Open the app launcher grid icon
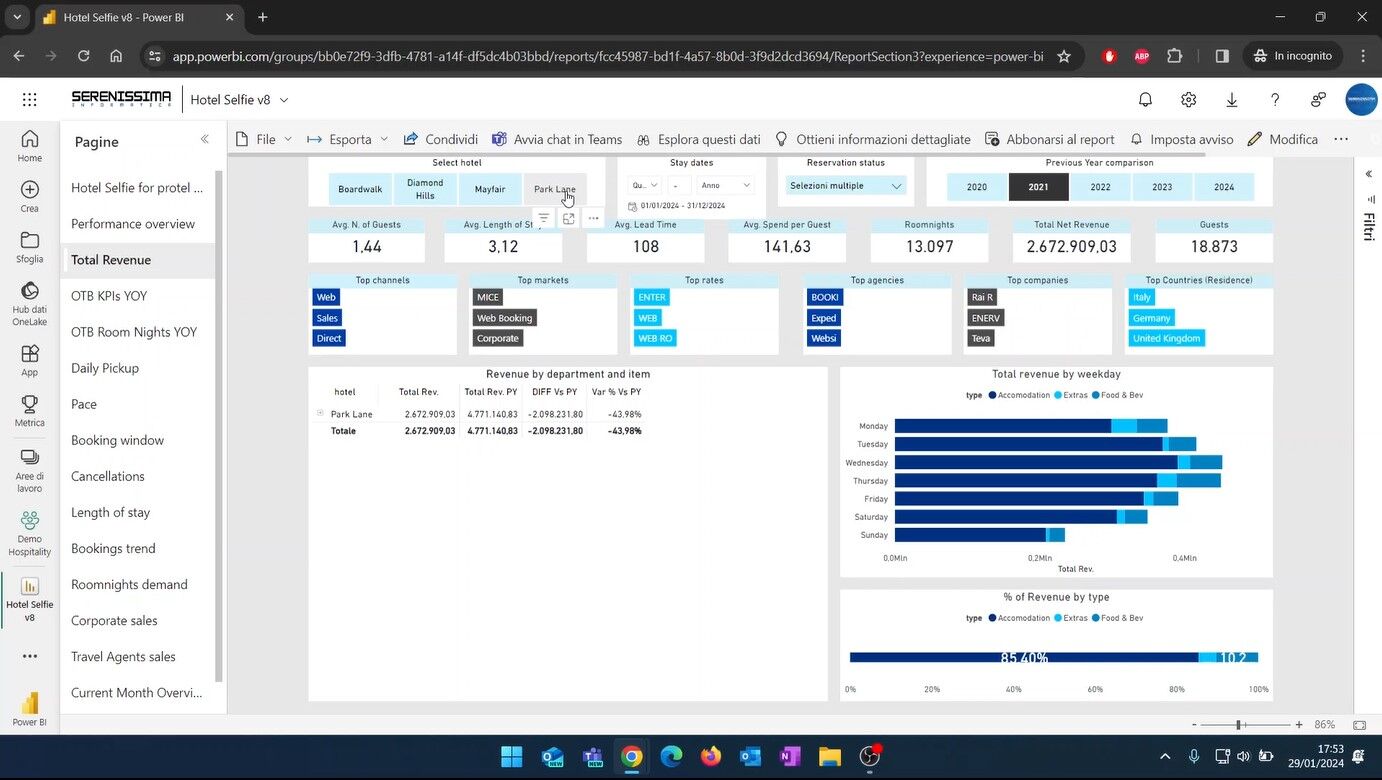Image resolution: width=1382 pixels, height=780 pixels. tap(29, 100)
